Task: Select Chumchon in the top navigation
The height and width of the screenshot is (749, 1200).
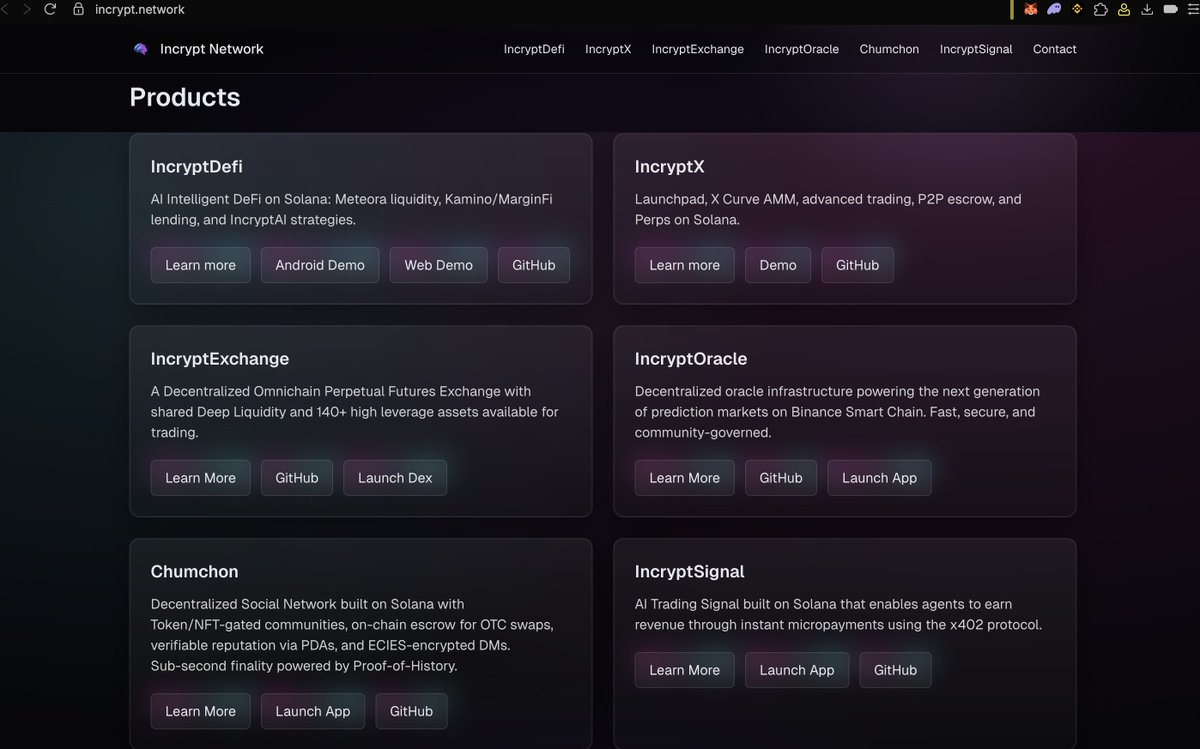Action: coord(889,49)
